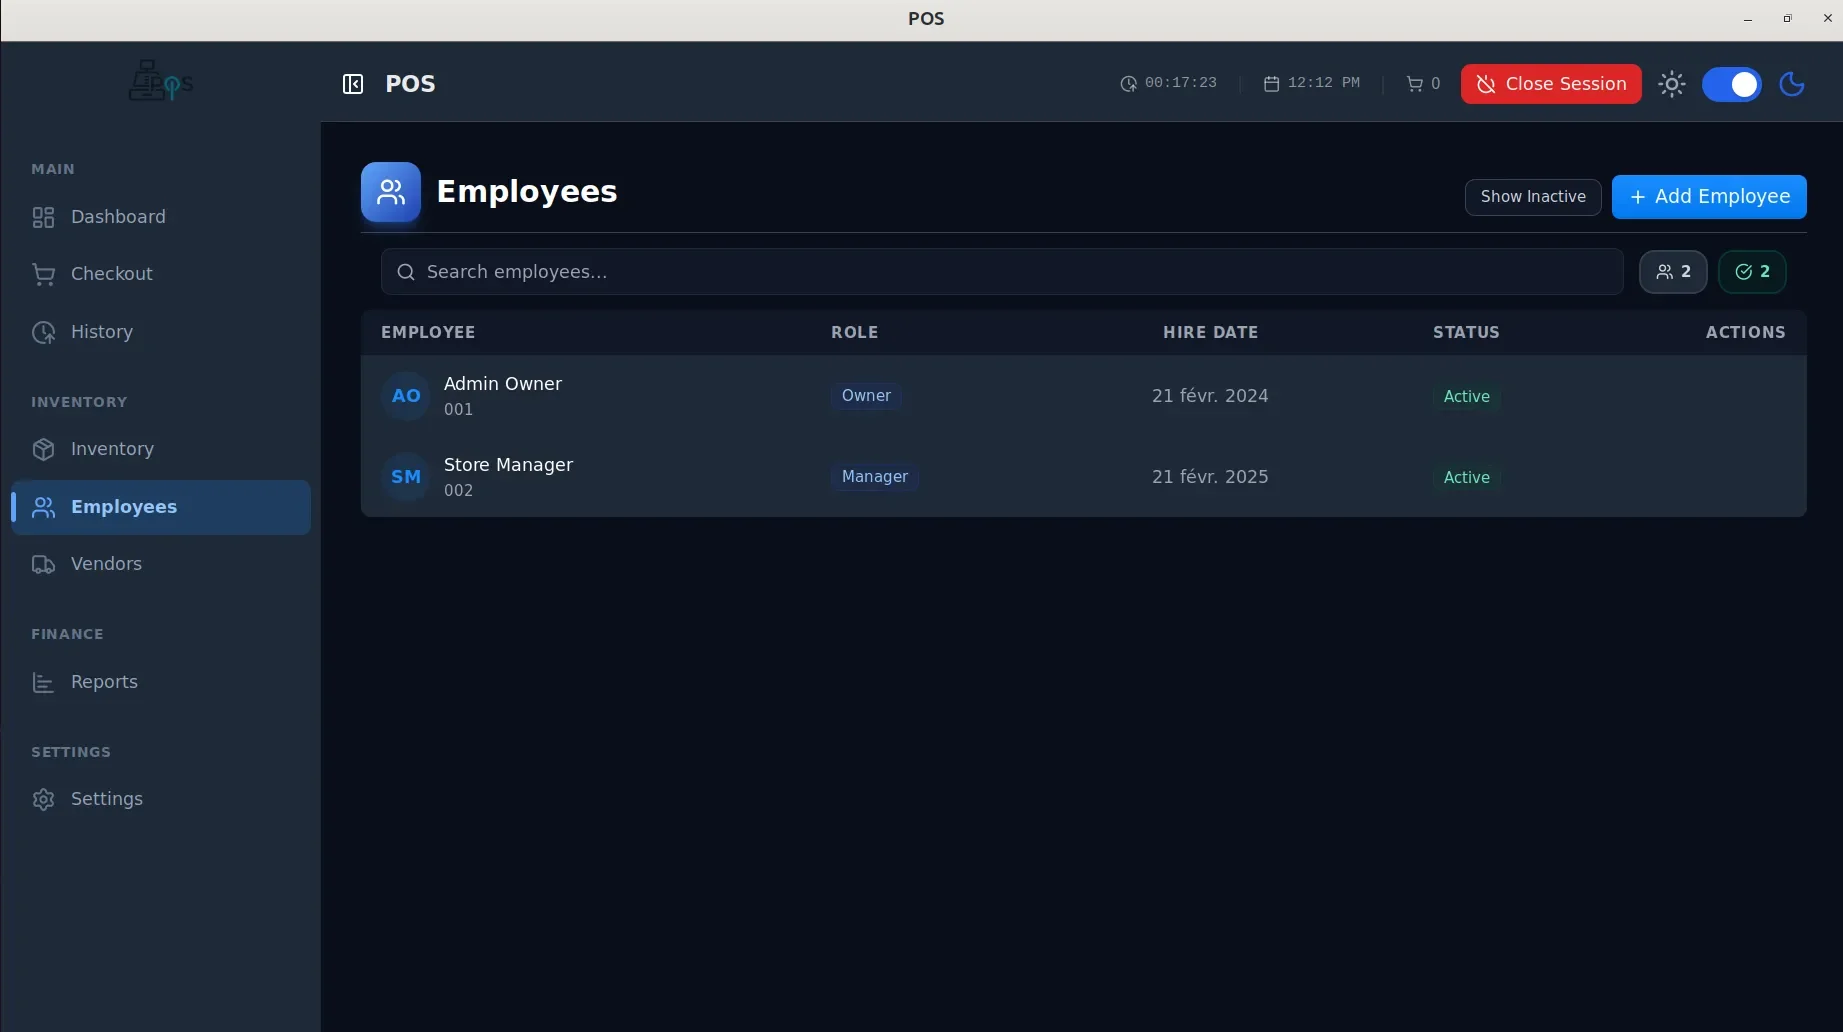
Task: Click employee ID 001
Action: pos(459,410)
